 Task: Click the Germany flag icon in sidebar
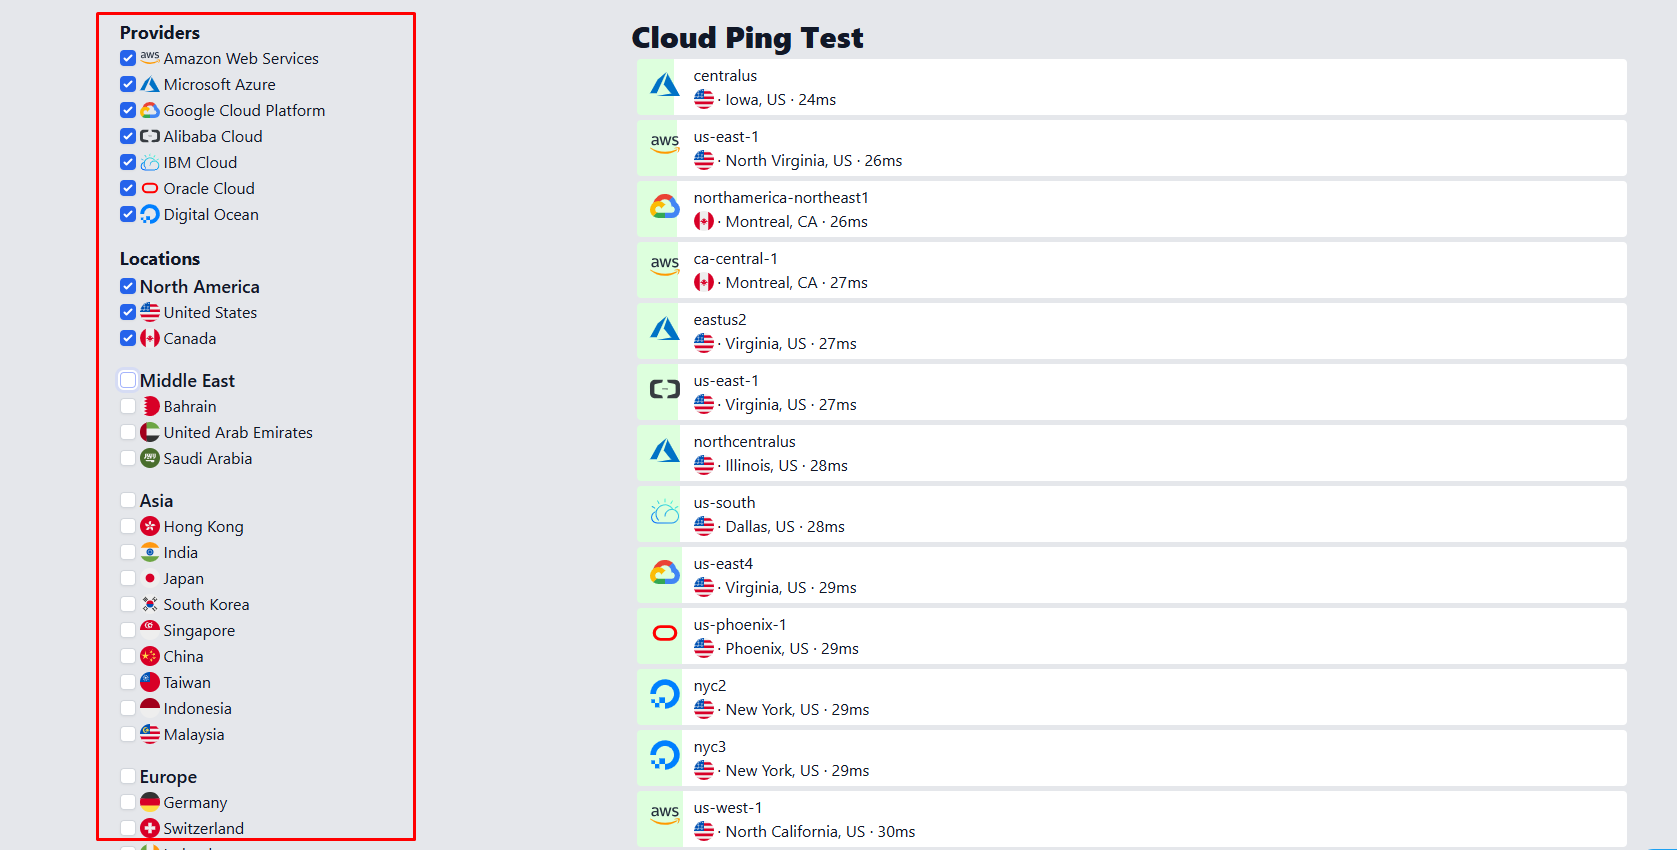pos(150,802)
